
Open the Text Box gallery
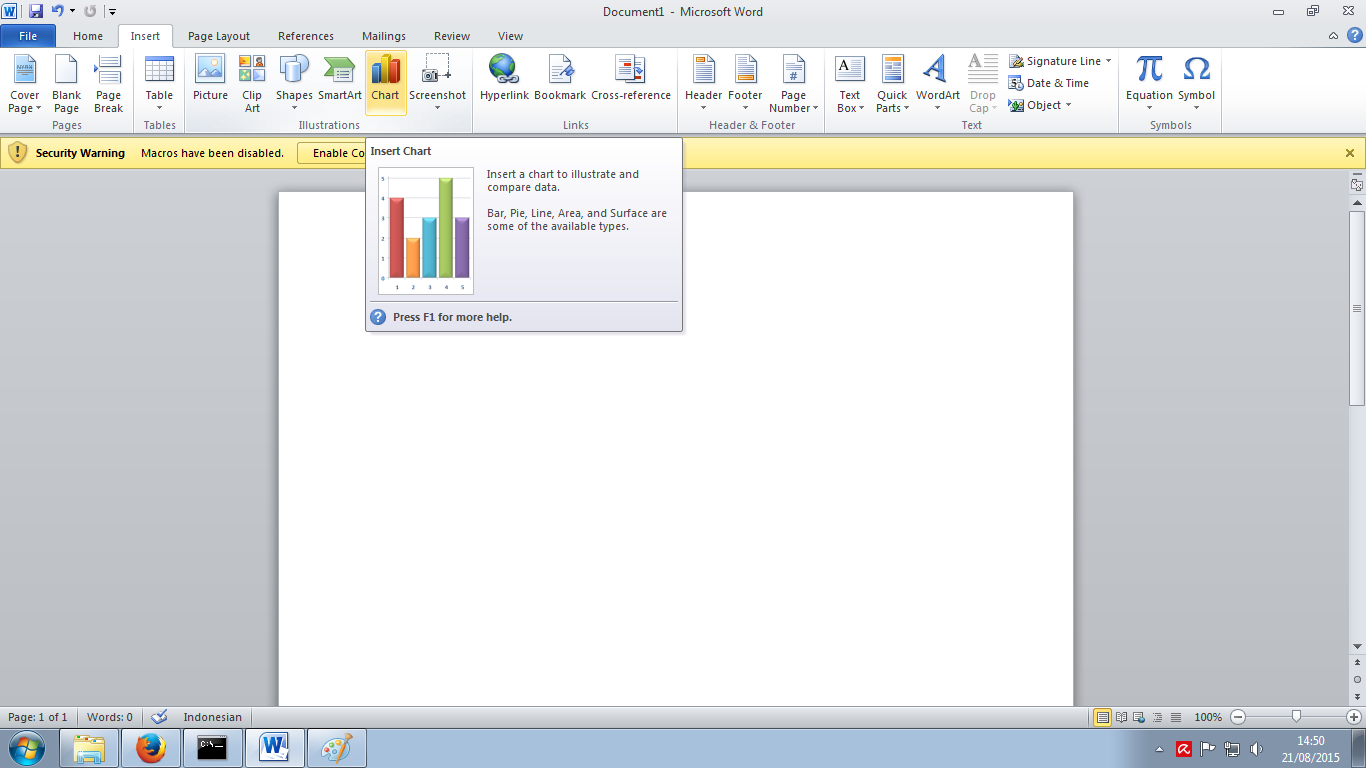(850, 84)
